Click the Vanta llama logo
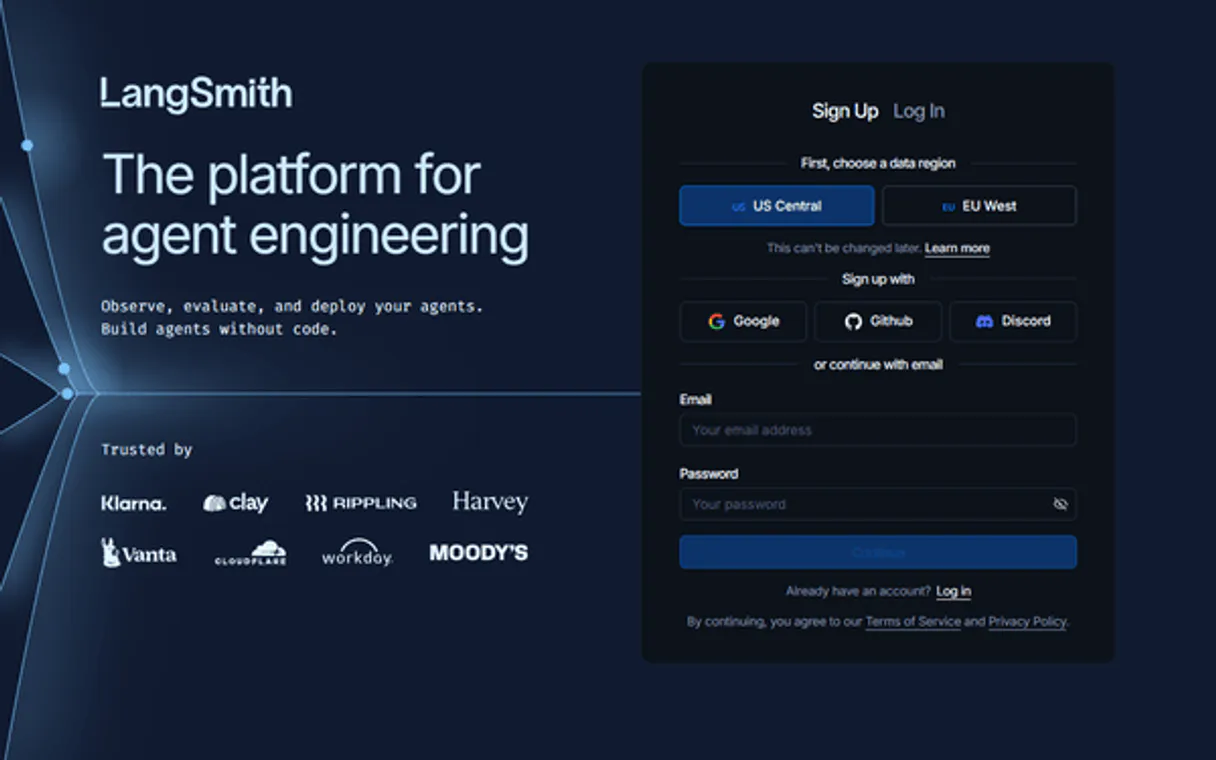This screenshot has width=1216, height=760. click(x=111, y=552)
